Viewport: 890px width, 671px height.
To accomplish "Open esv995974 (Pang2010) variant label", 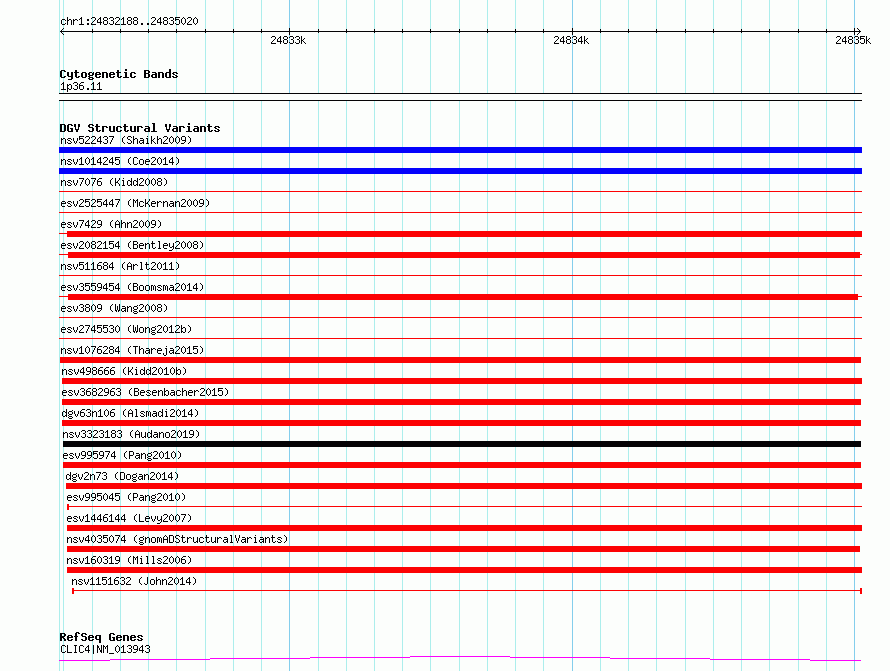I will 122,455.
